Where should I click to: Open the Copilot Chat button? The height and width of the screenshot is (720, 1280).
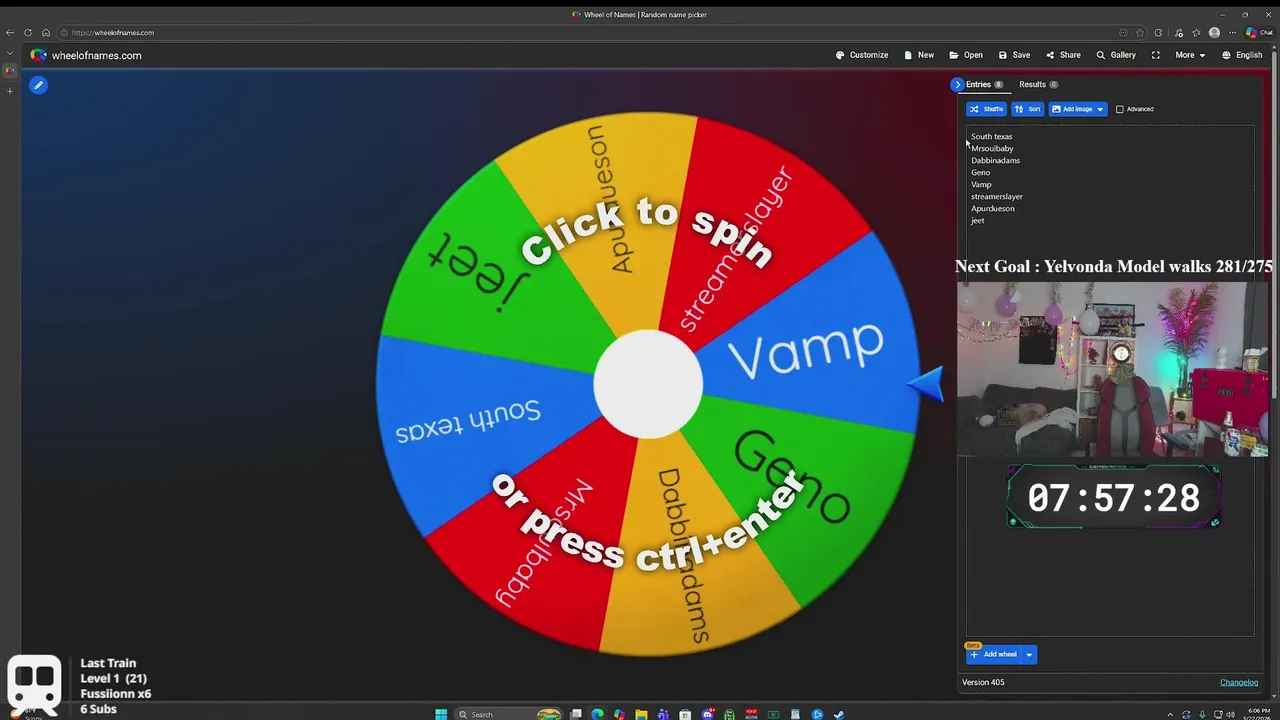point(1259,32)
